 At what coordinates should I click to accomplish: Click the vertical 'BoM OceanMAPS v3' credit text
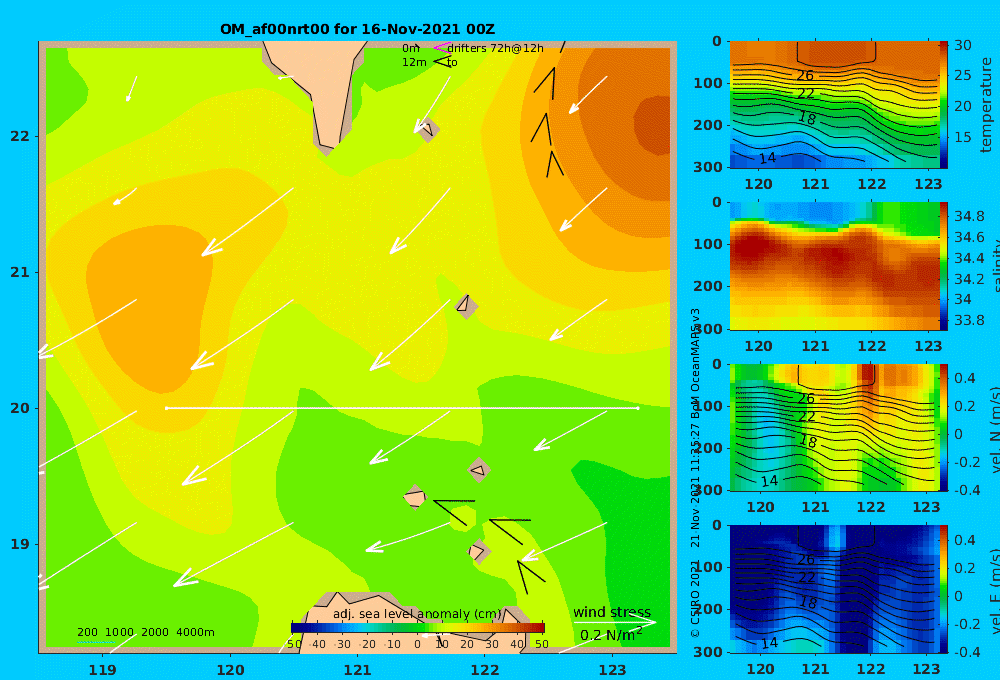[696, 364]
